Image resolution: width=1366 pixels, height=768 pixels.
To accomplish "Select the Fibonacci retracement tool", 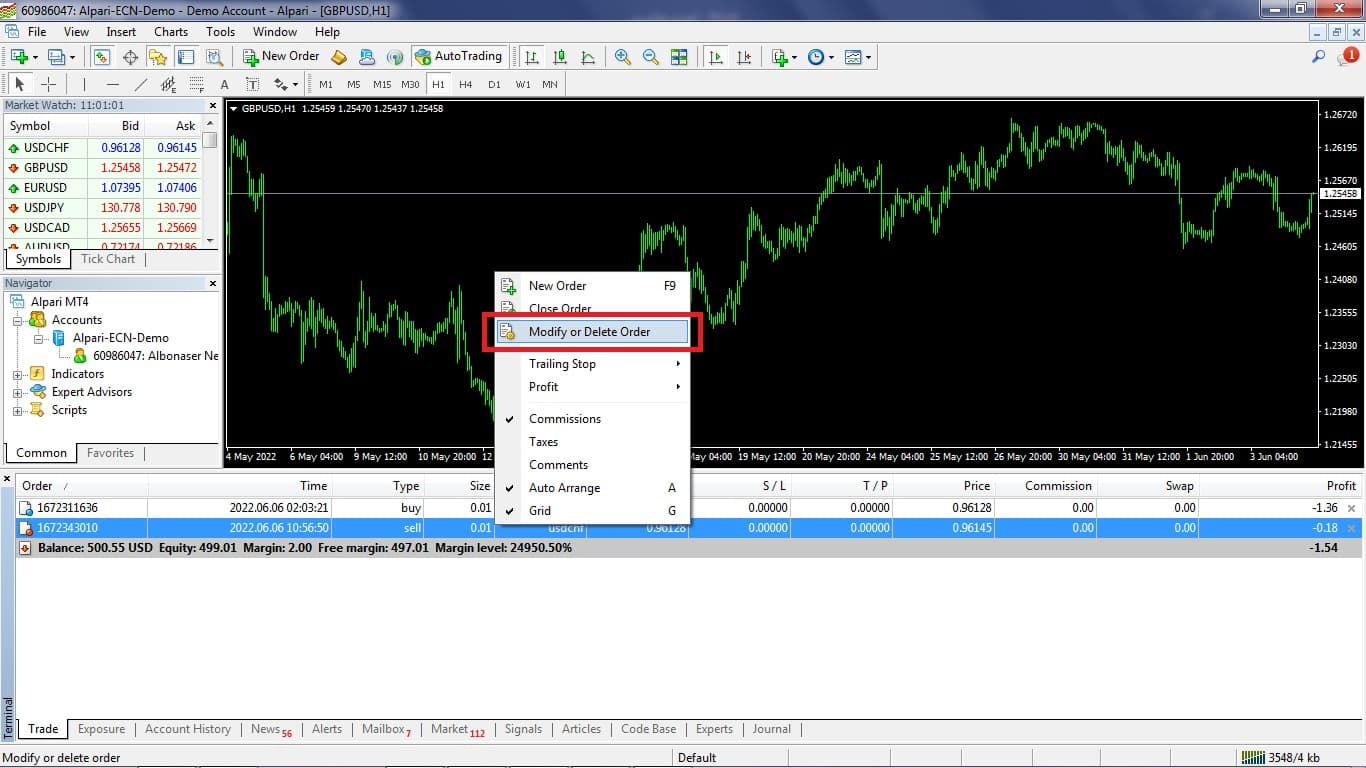I will pyautogui.click(x=196, y=84).
